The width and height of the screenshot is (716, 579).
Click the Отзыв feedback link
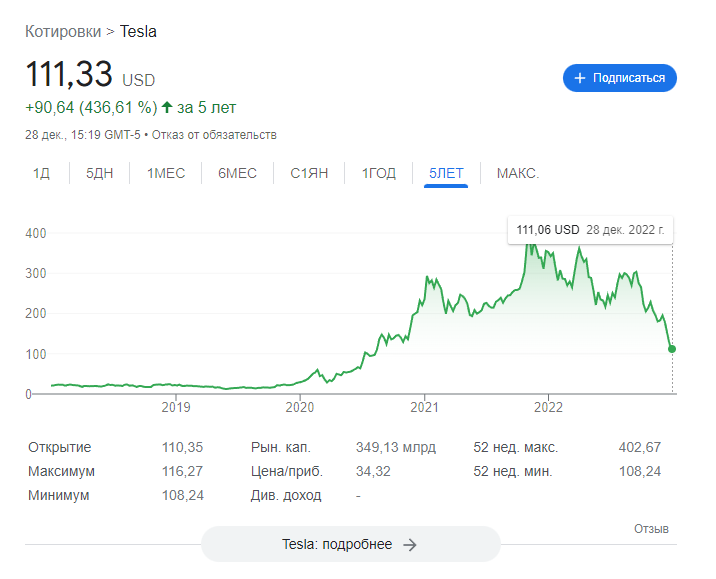pos(651,528)
